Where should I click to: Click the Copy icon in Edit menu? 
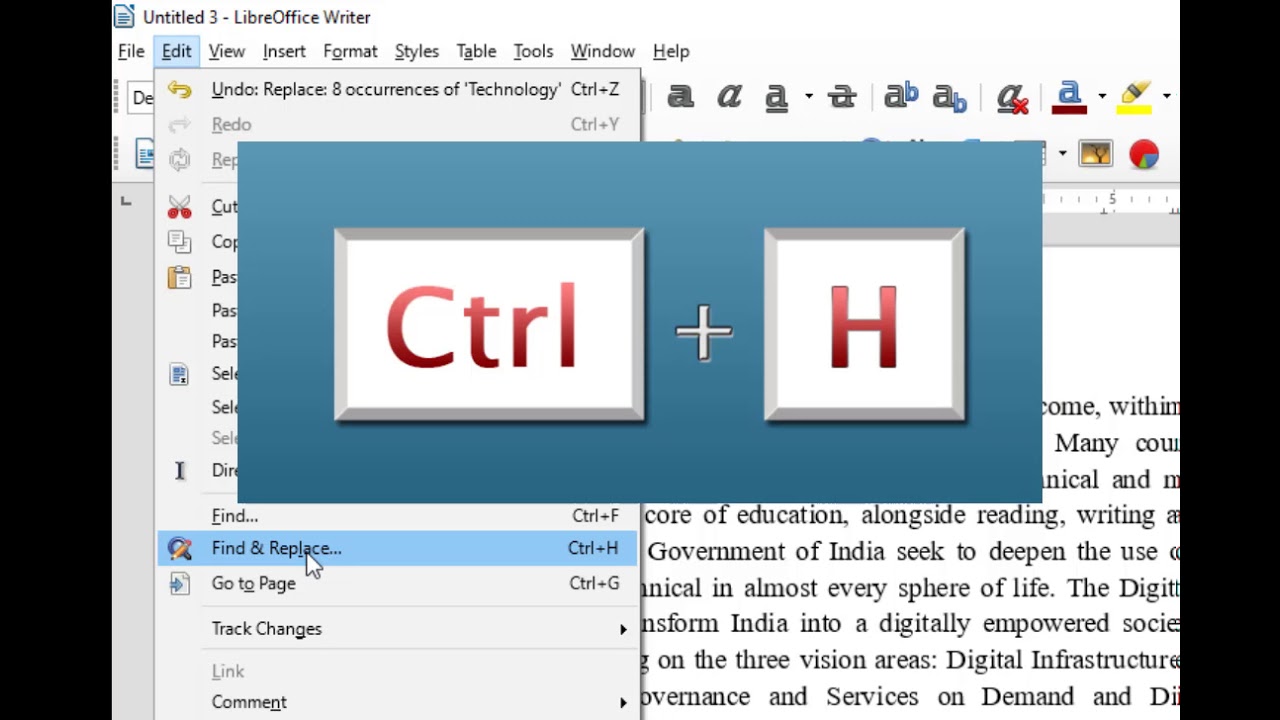(179, 242)
